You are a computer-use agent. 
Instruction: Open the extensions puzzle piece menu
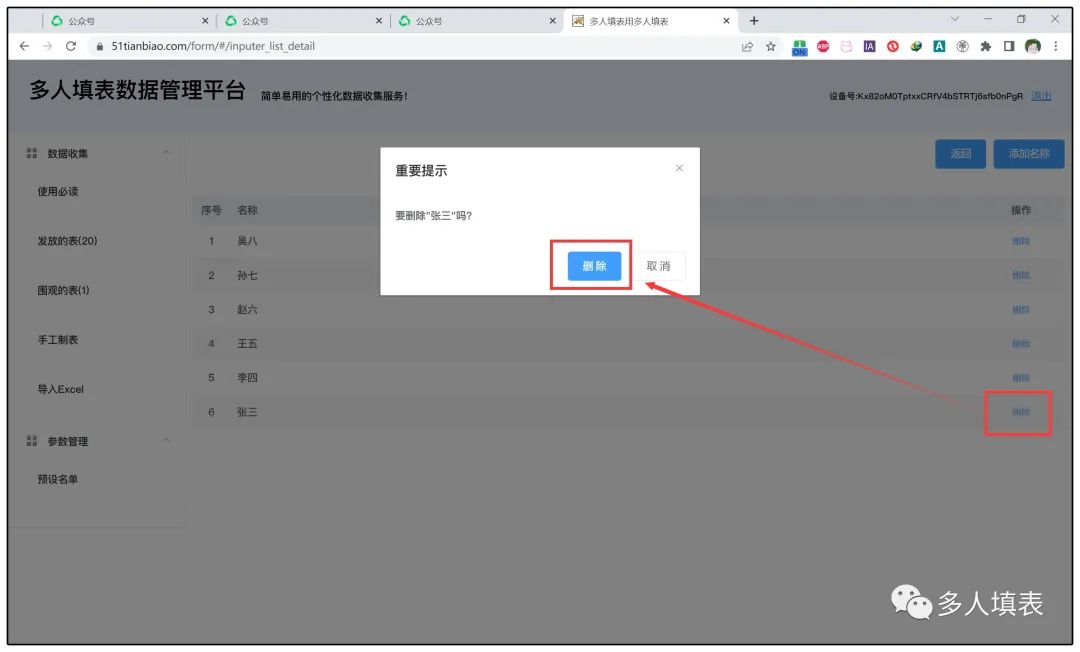pos(986,46)
